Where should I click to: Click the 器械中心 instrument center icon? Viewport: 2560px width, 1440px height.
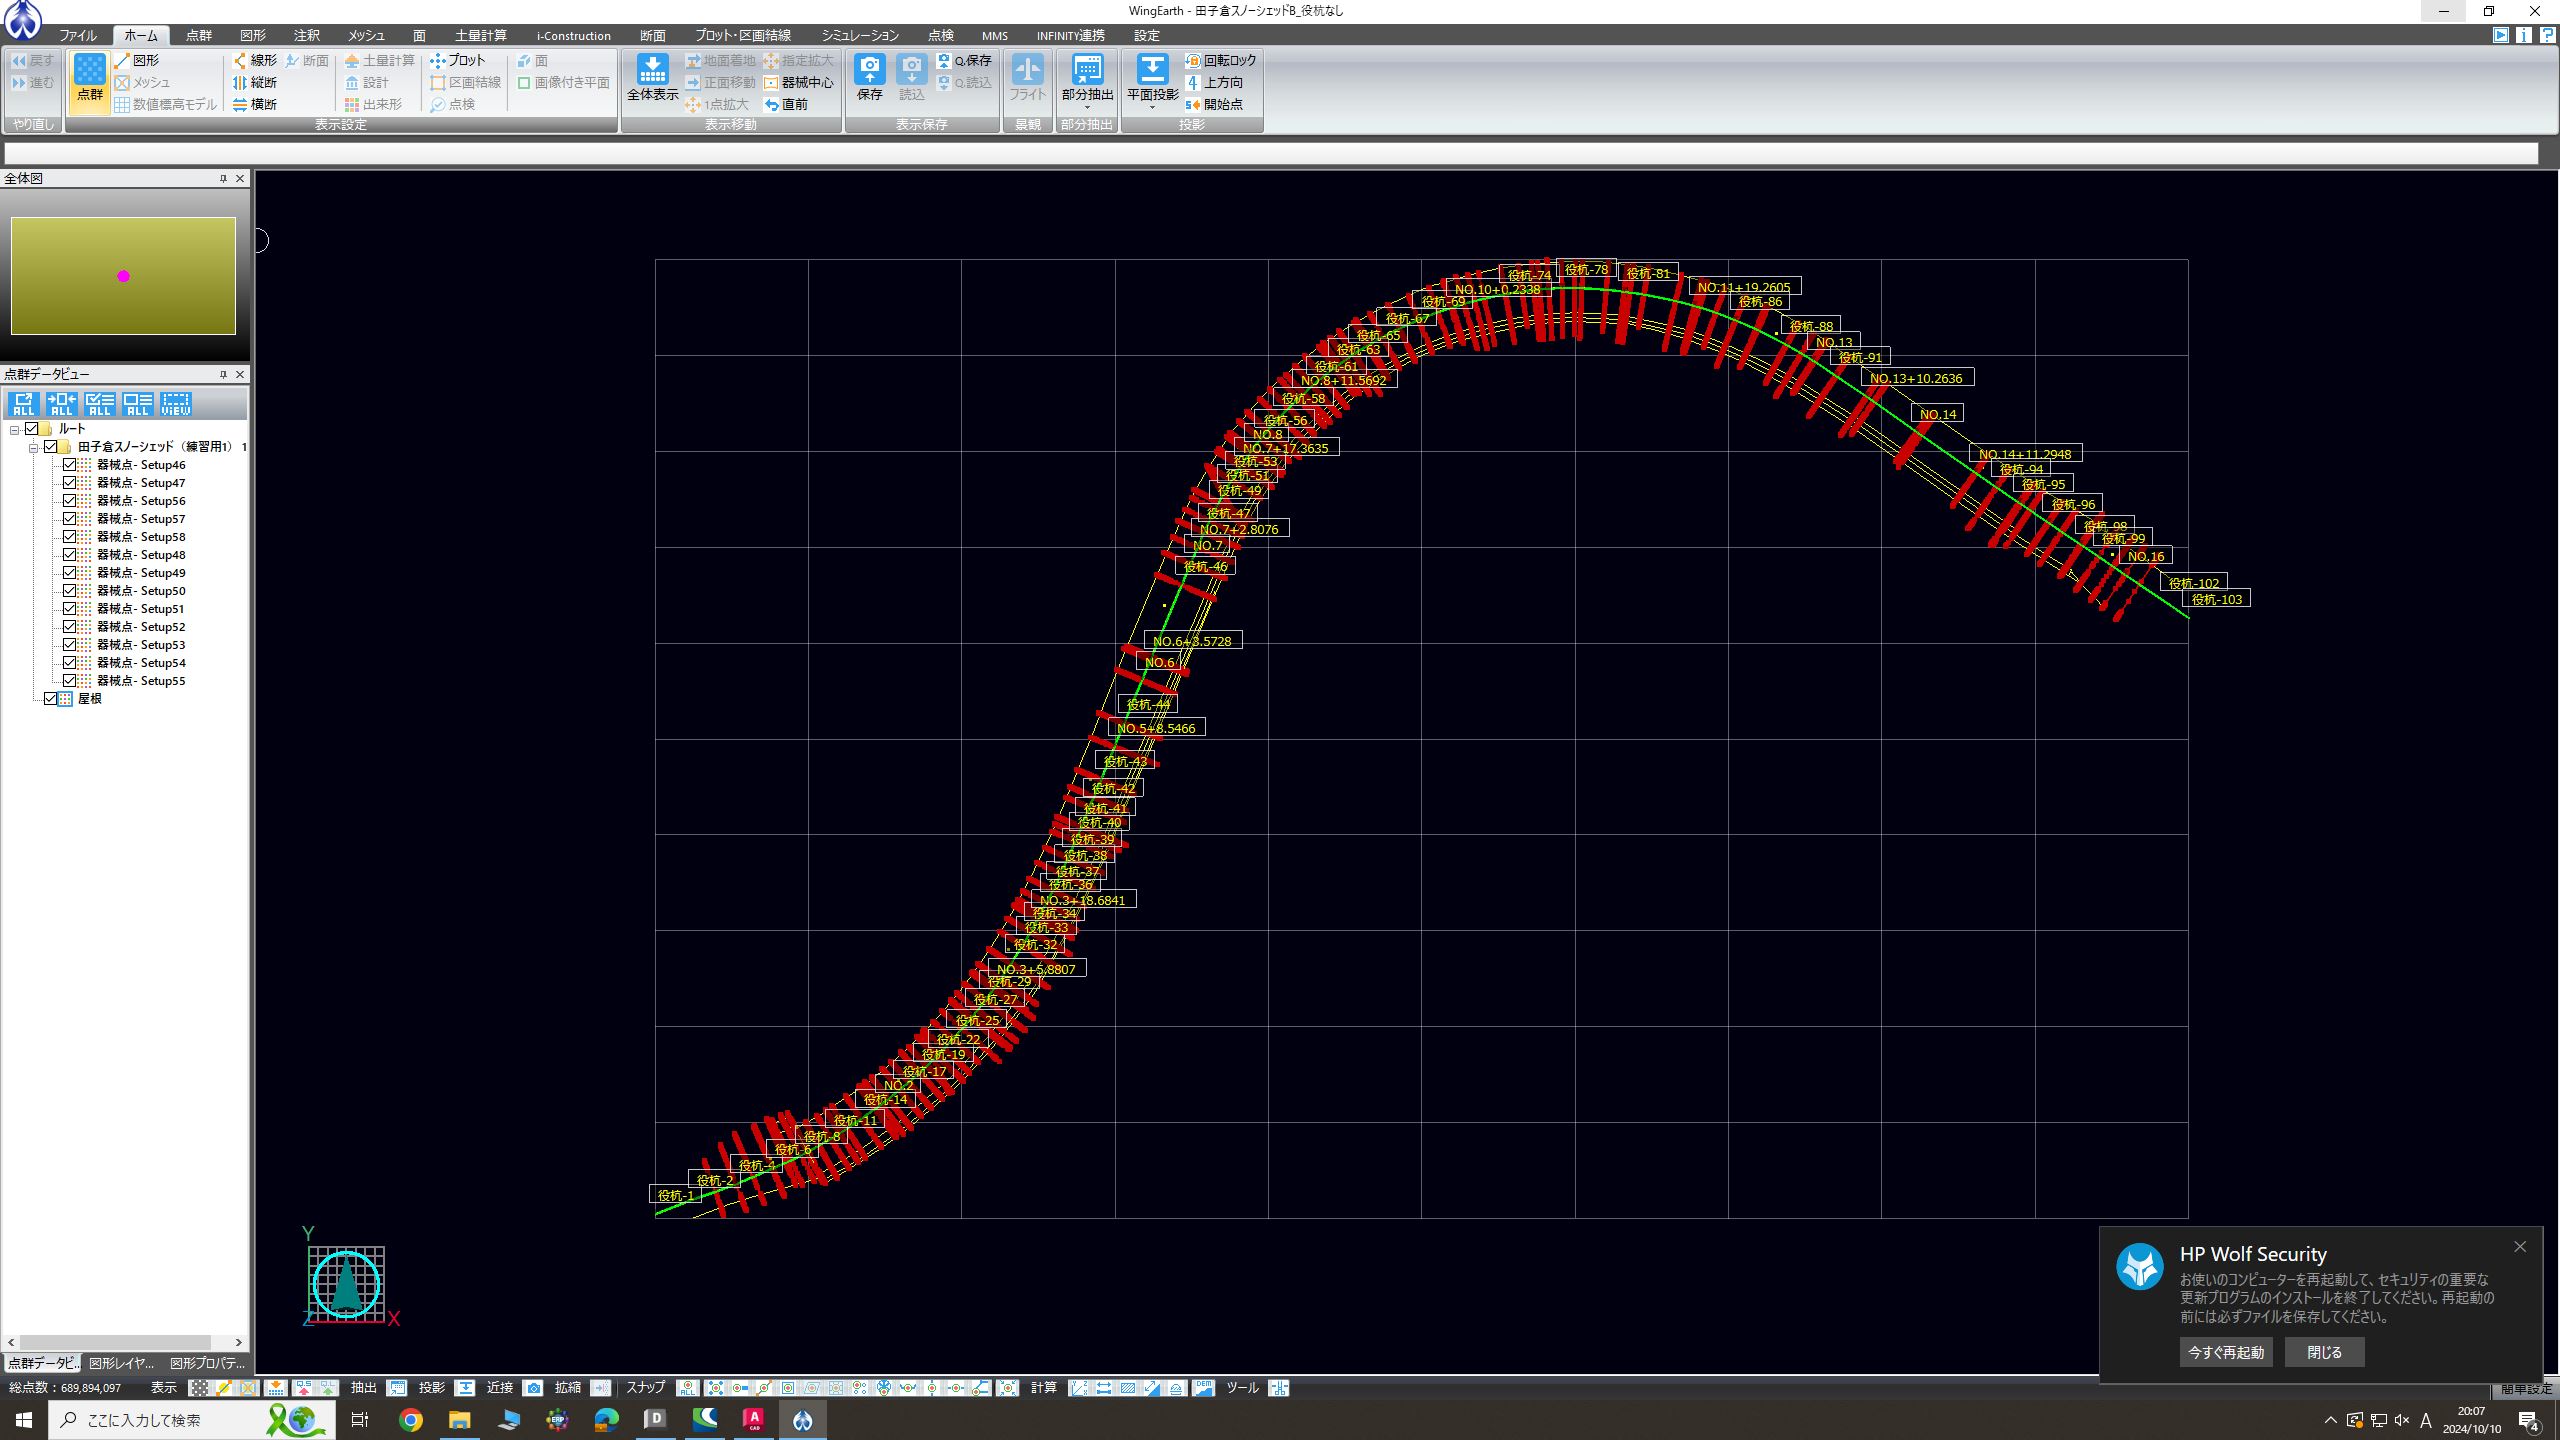coord(772,83)
